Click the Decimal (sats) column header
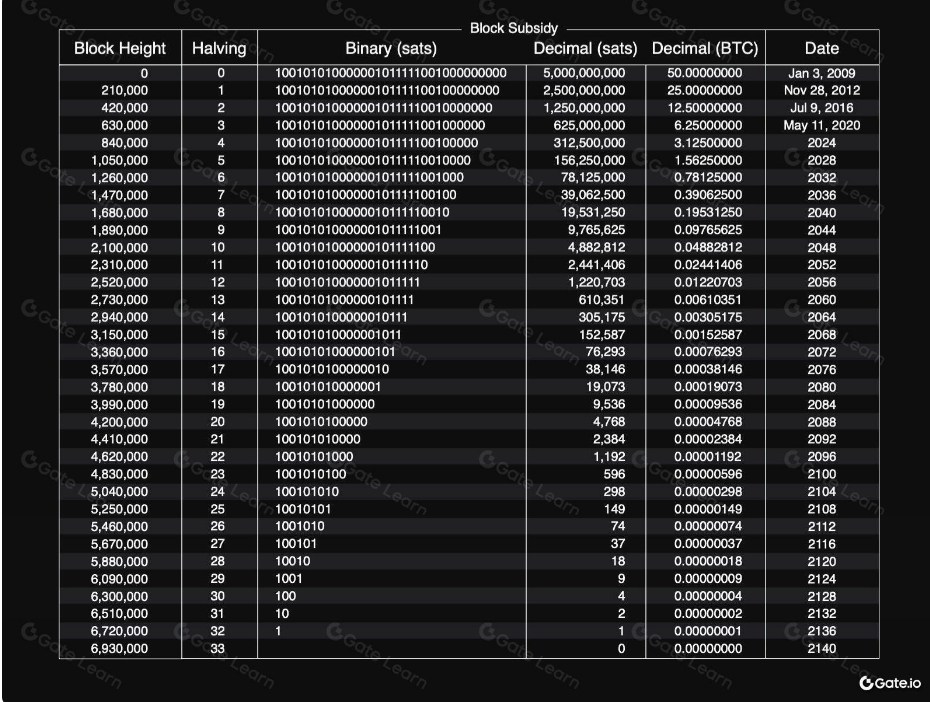 [x=585, y=49]
